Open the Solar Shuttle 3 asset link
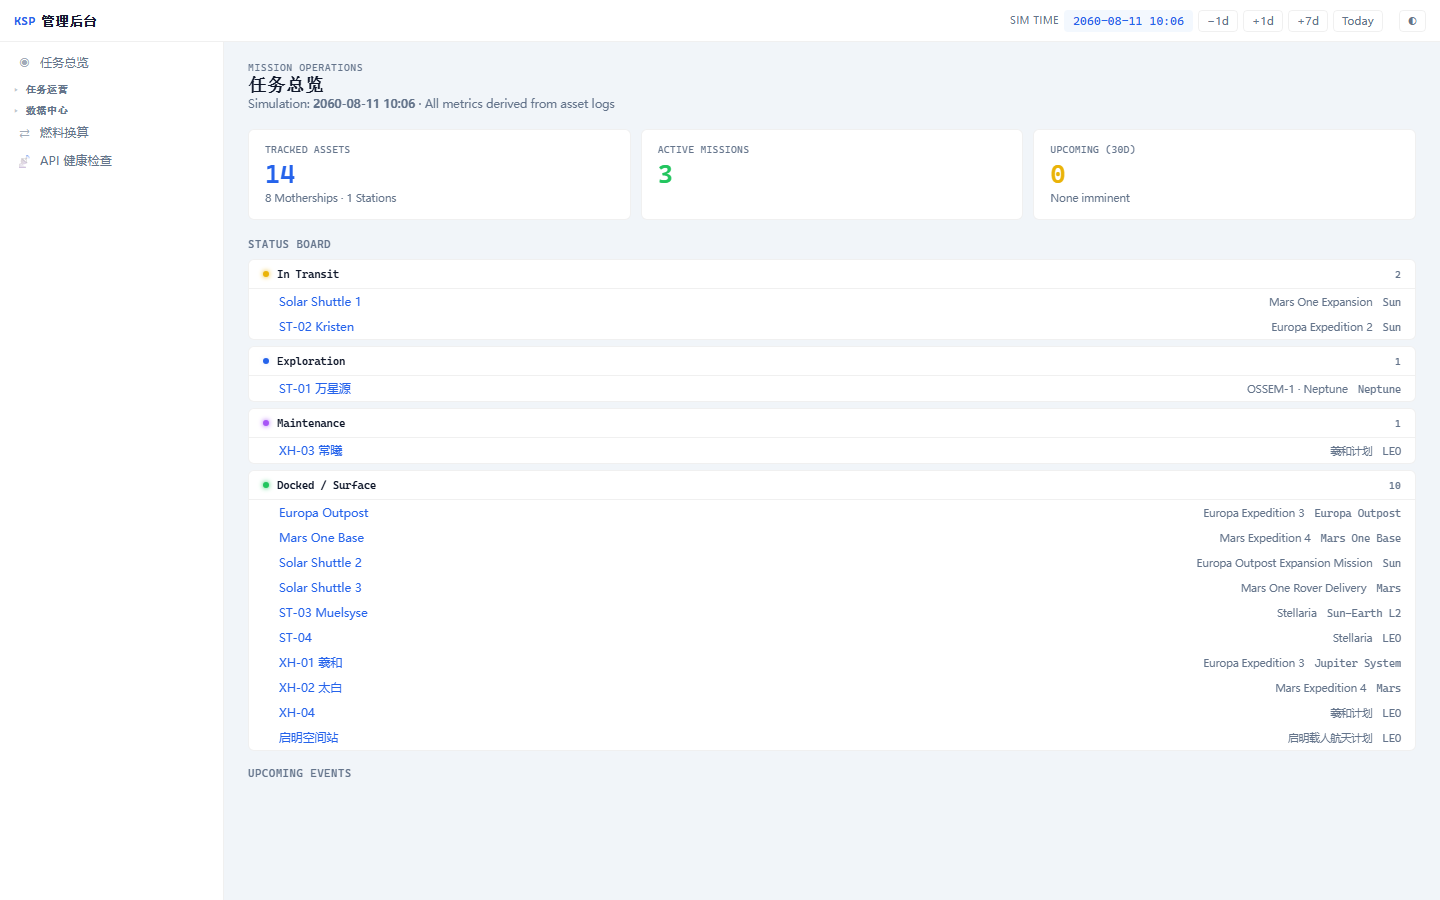The width and height of the screenshot is (1440, 900). pyautogui.click(x=320, y=588)
